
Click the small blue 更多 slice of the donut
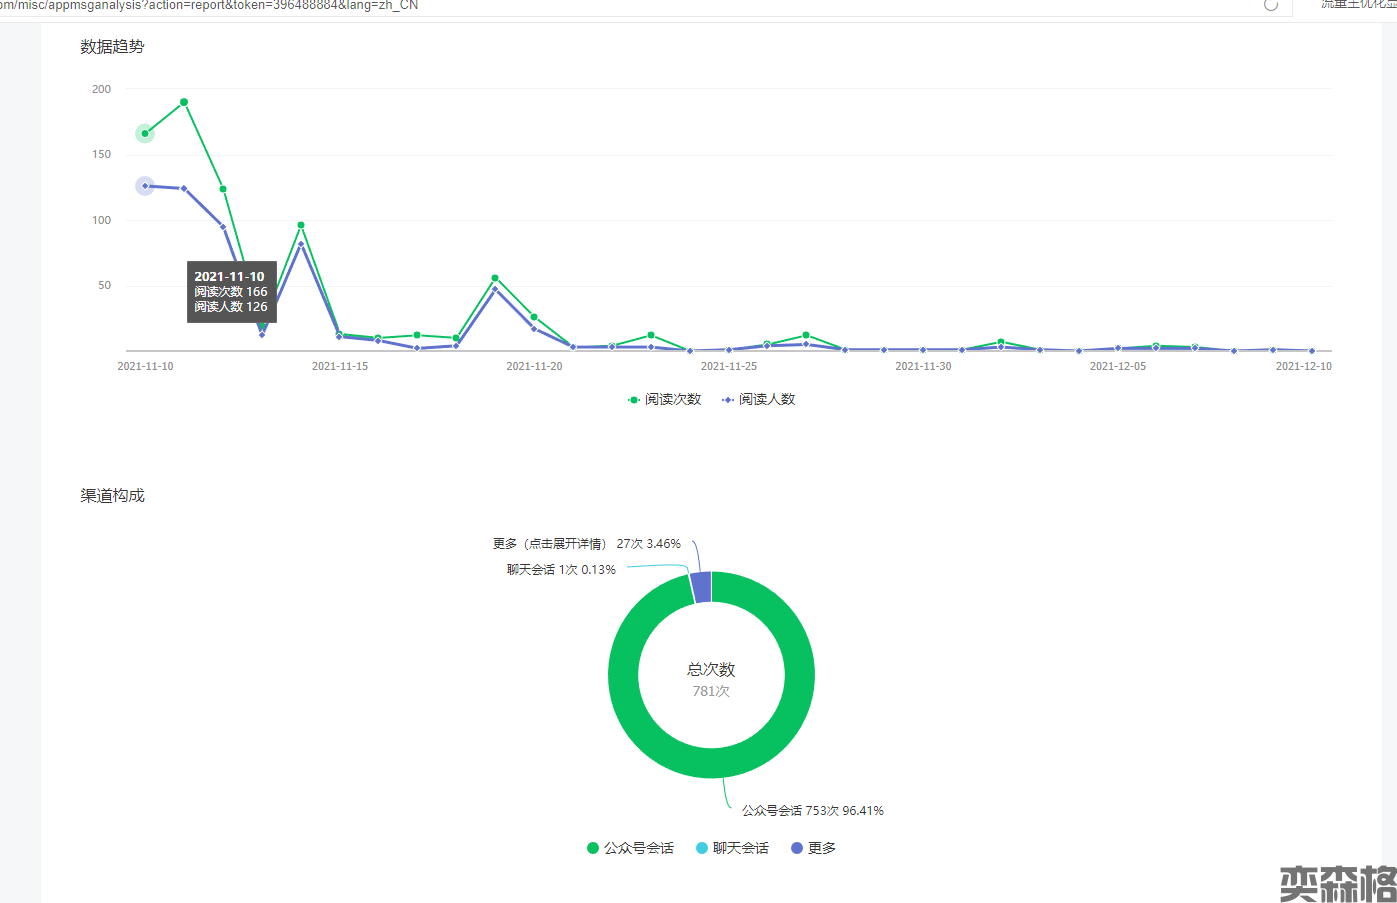point(702,587)
